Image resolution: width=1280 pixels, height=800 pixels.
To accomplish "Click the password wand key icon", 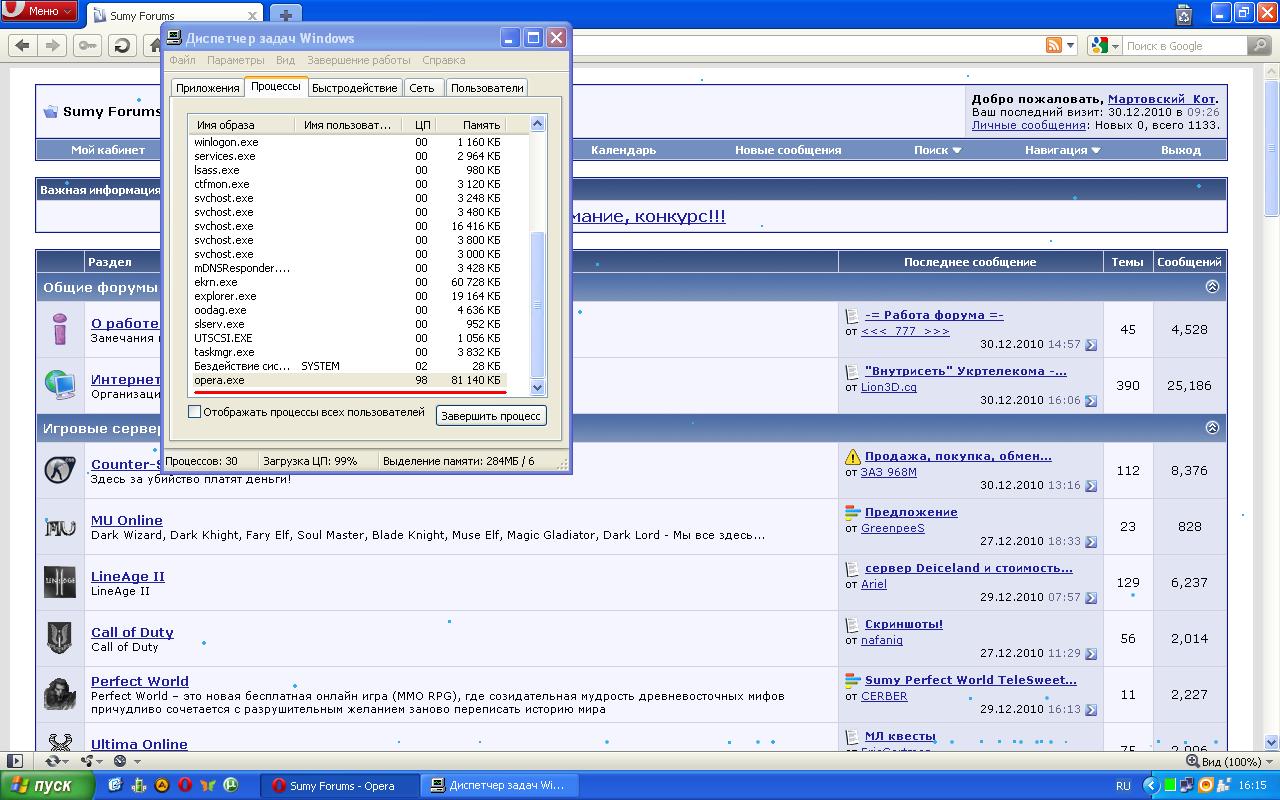I will [88, 46].
